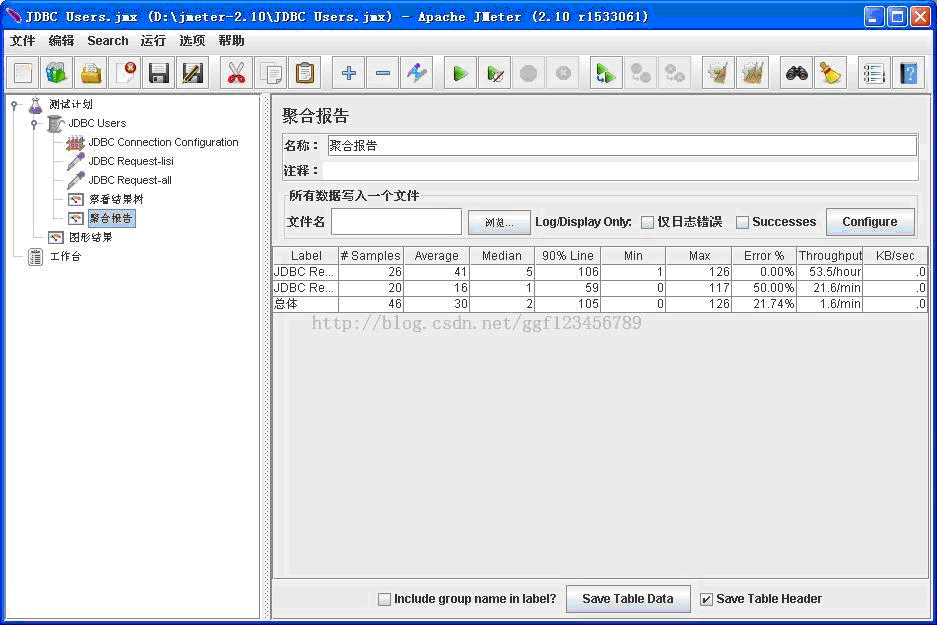
Task: Click the Clear All results icon
Action: pyautogui.click(x=752, y=73)
